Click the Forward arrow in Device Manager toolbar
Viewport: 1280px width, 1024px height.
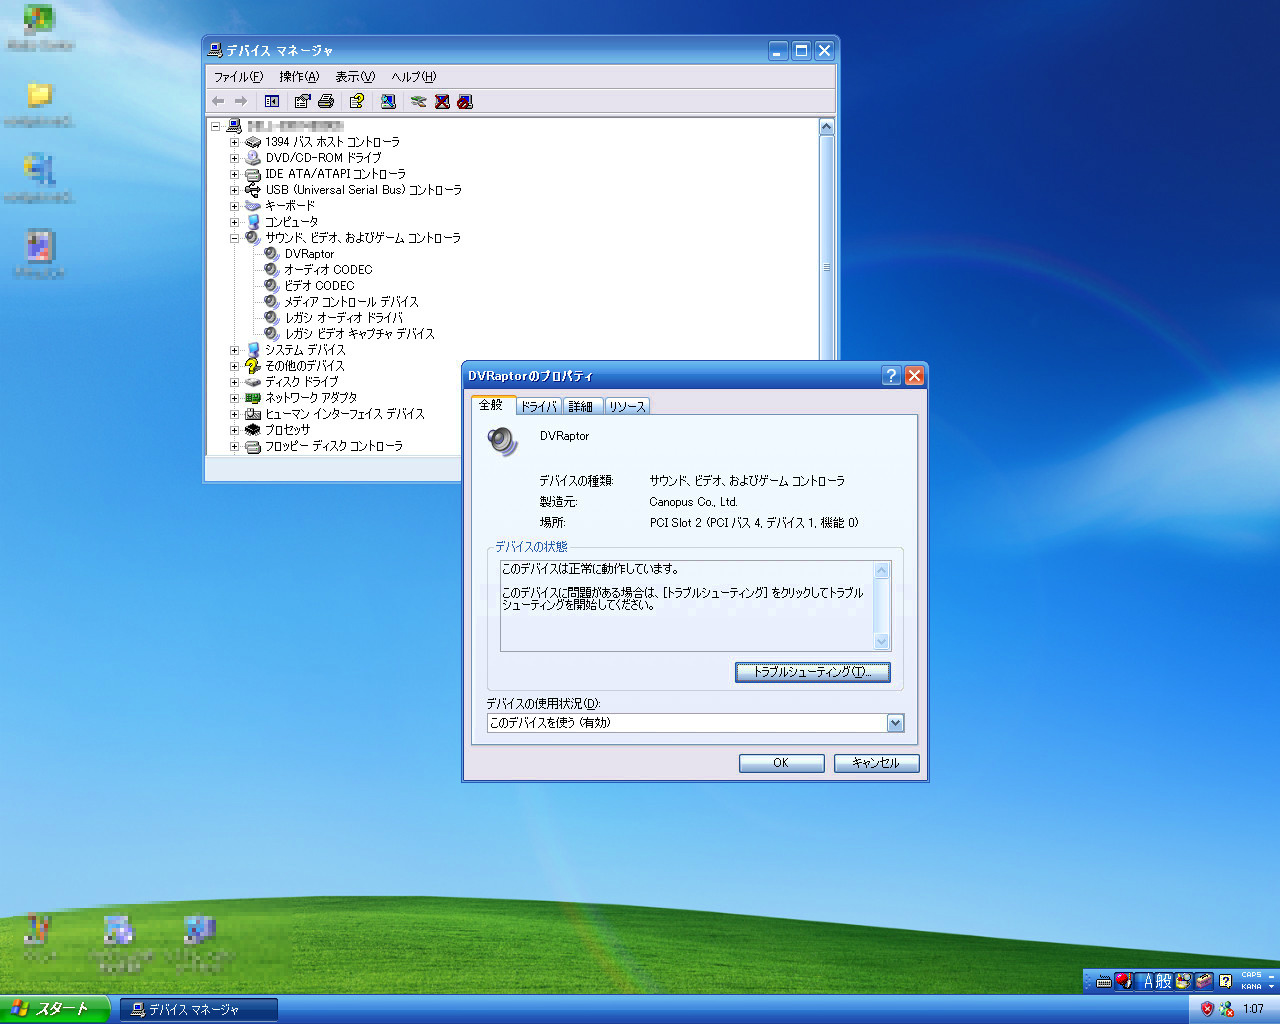[x=241, y=101]
